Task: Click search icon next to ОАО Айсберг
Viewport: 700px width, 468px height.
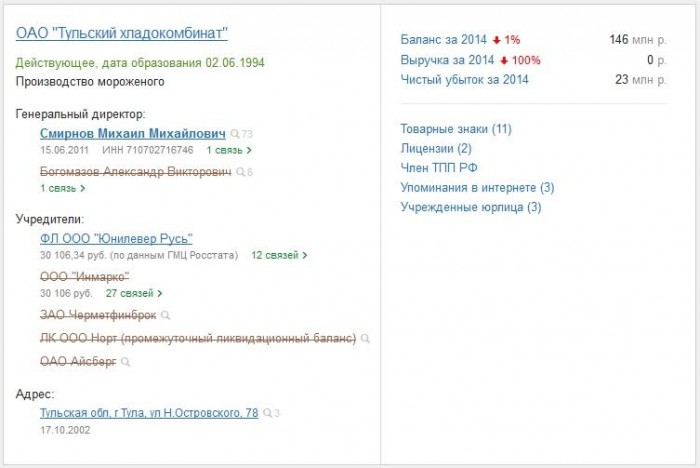Action: coord(125,362)
